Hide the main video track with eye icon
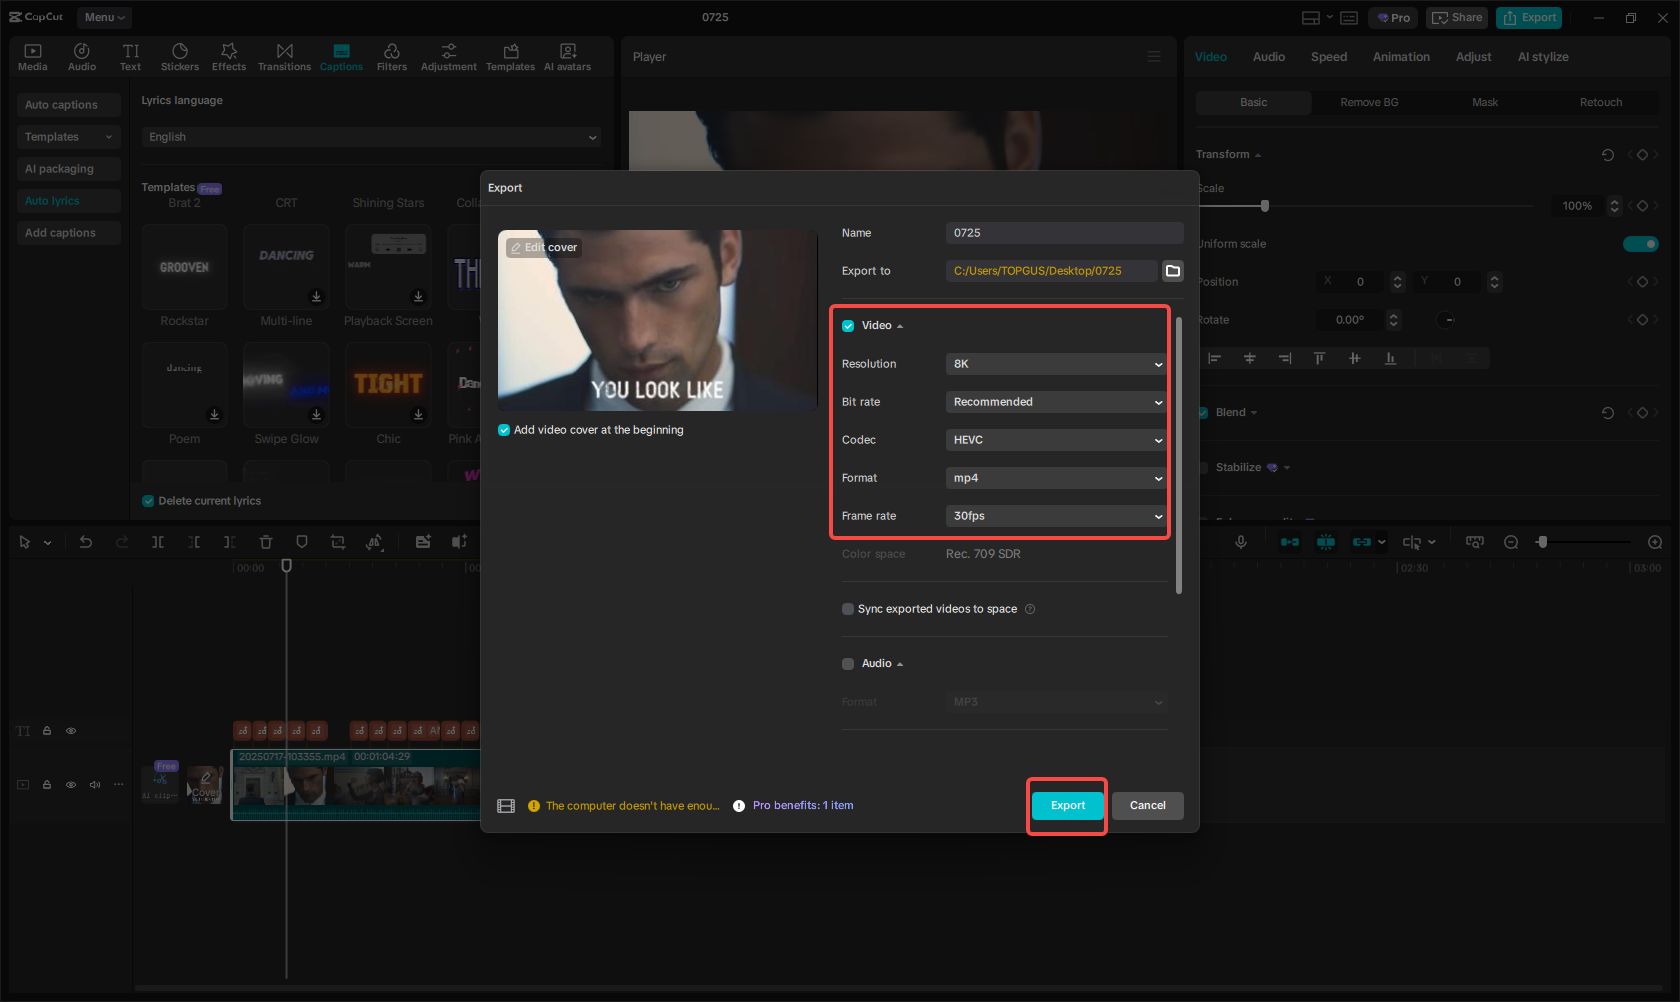Image resolution: width=1680 pixels, height=1002 pixels. click(71, 785)
